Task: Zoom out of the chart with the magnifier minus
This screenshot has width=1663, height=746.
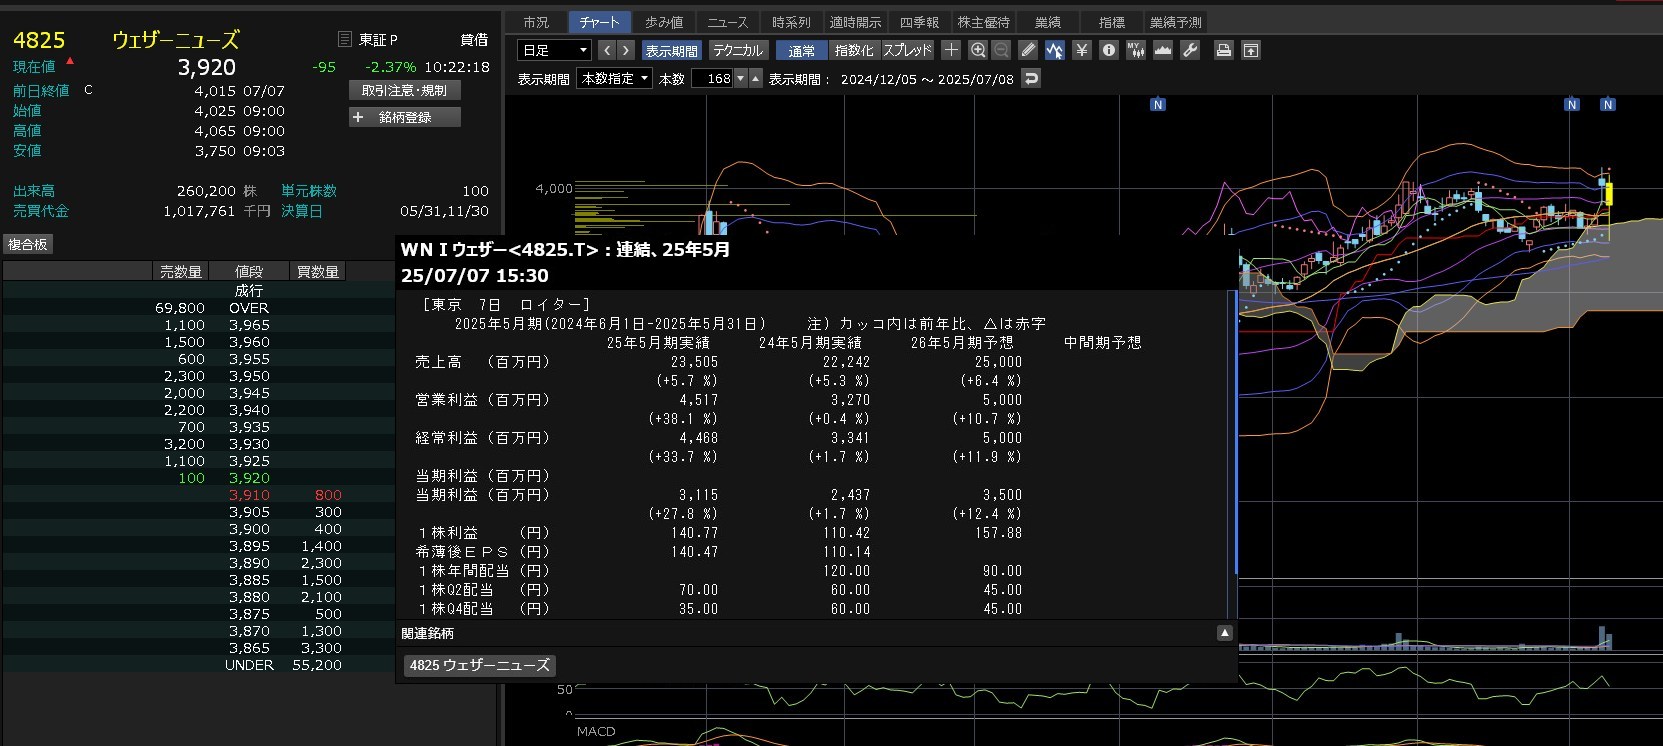Action: click(x=1001, y=50)
